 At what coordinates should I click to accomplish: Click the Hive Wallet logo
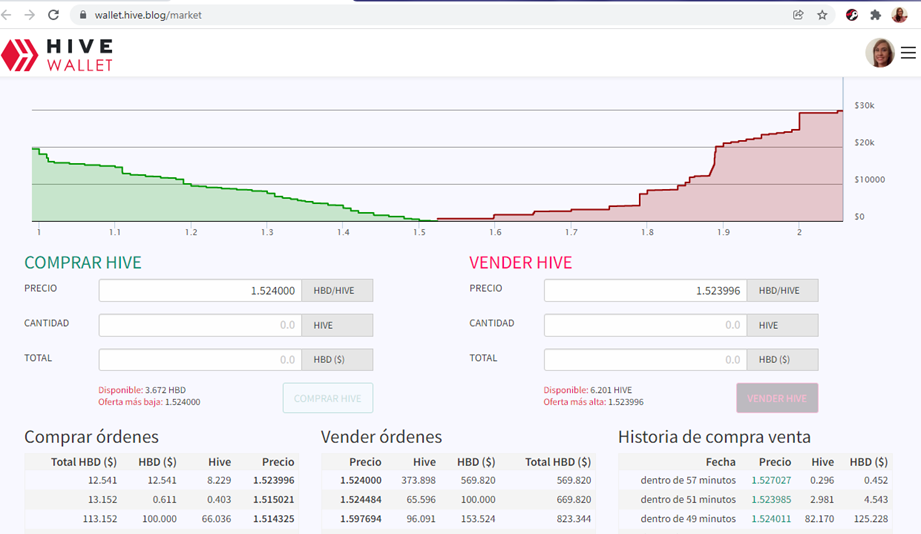57,55
